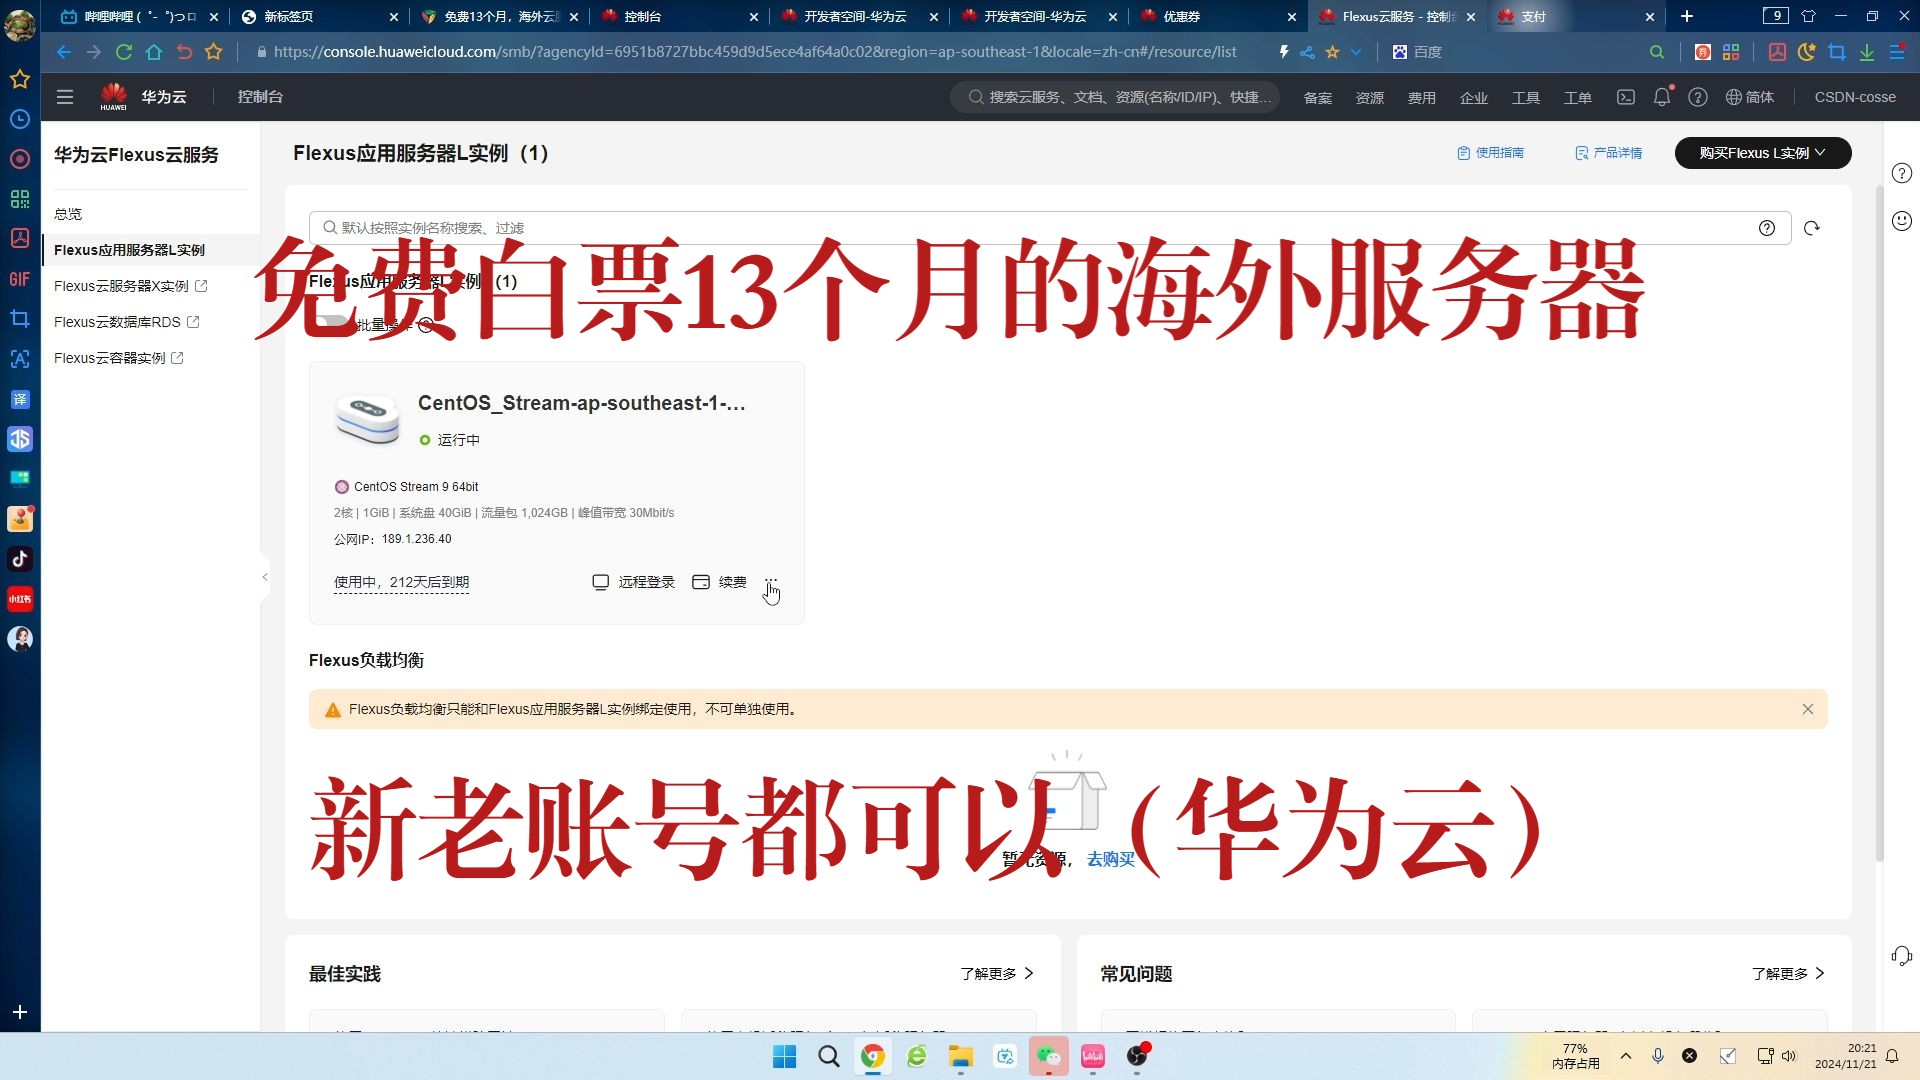Click 去购买 link
1920x1080 pixels.
1111,860
